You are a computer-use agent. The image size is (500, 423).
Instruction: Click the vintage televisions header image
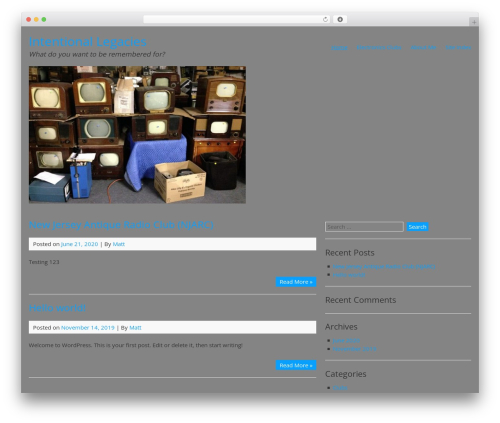(137, 135)
